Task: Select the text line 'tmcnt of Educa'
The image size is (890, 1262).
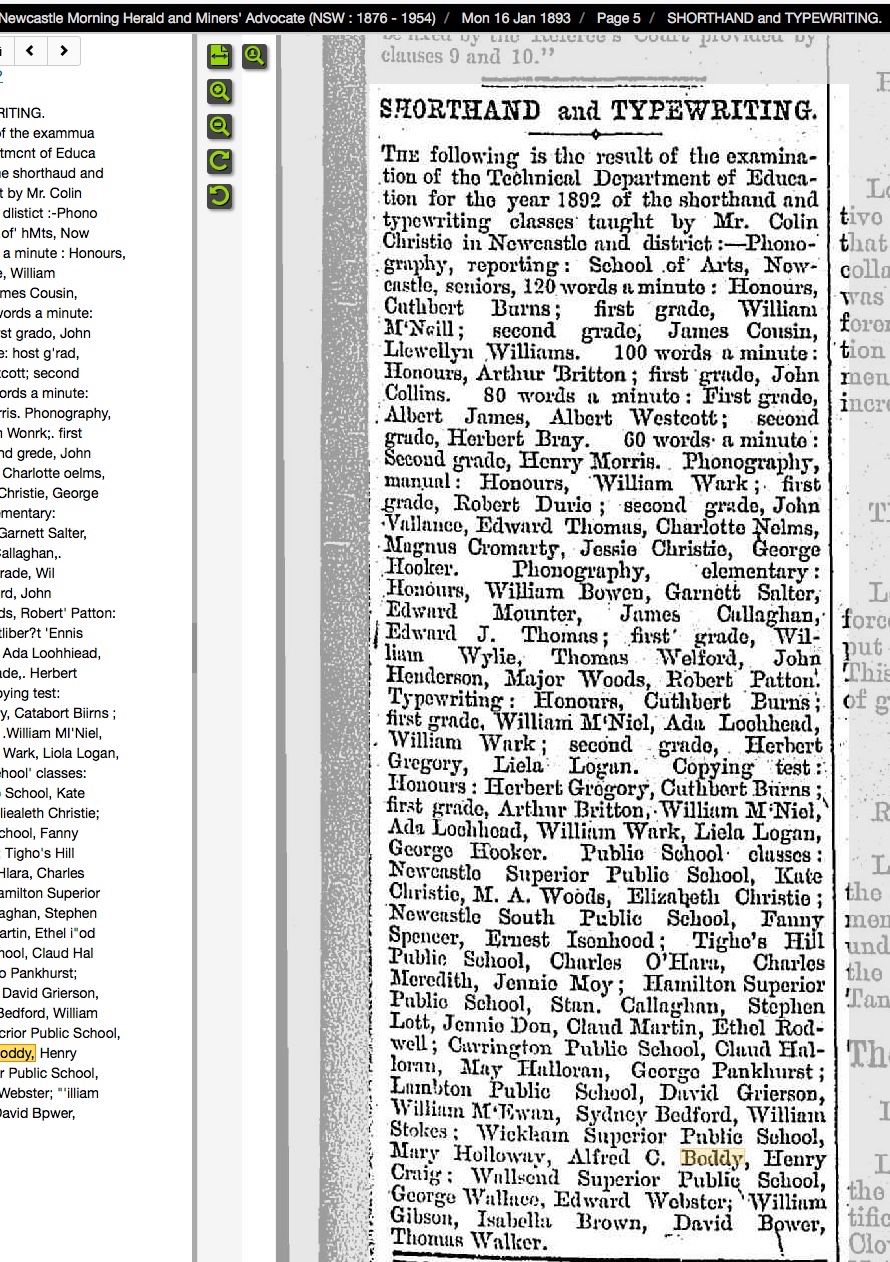Action: (48, 153)
